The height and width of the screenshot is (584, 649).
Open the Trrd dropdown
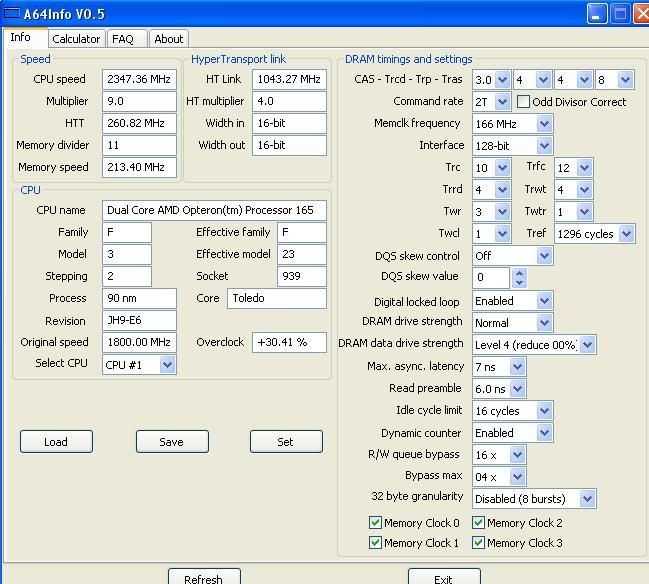point(491,189)
